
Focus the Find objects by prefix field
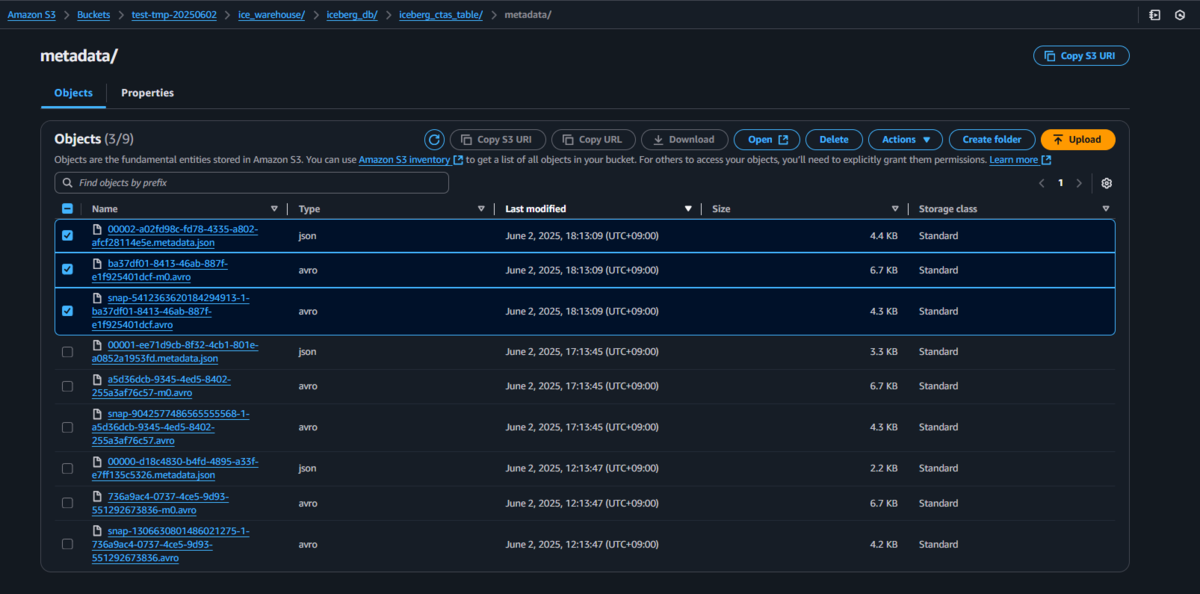point(252,183)
